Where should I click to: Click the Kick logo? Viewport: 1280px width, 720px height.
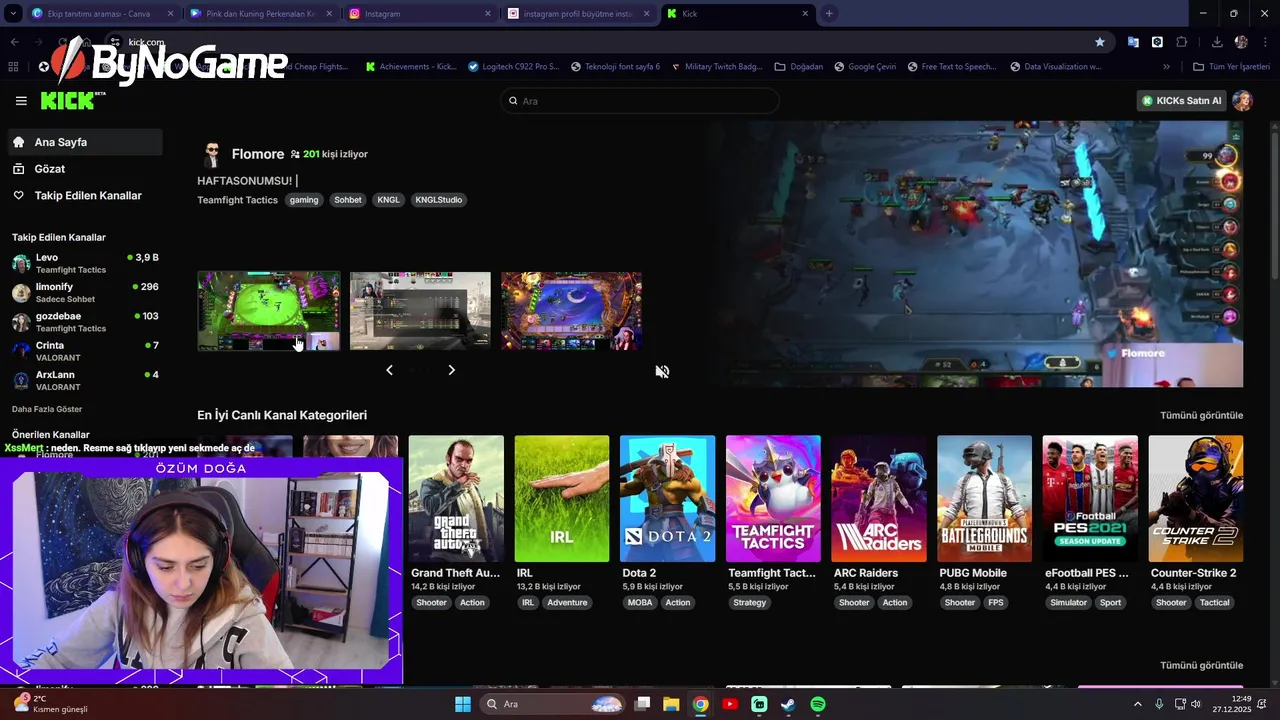point(72,101)
